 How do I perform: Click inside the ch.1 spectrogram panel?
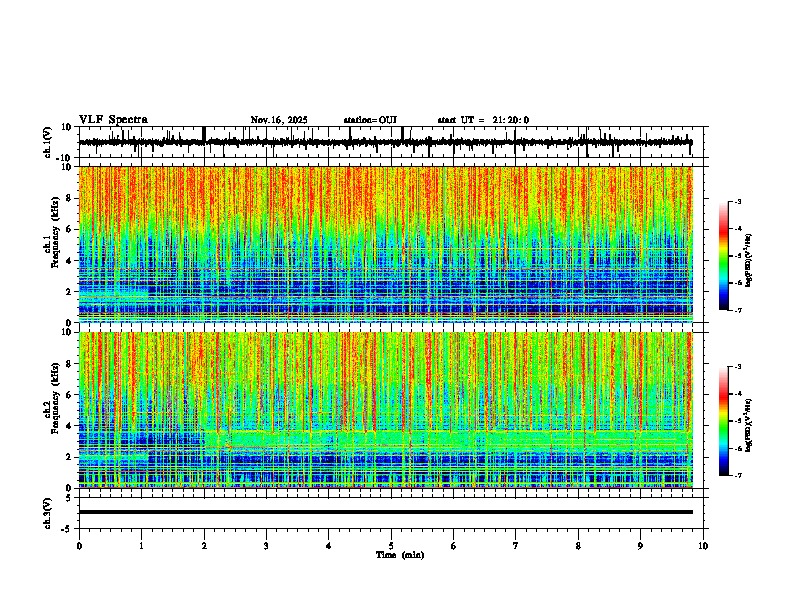point(385,244)
